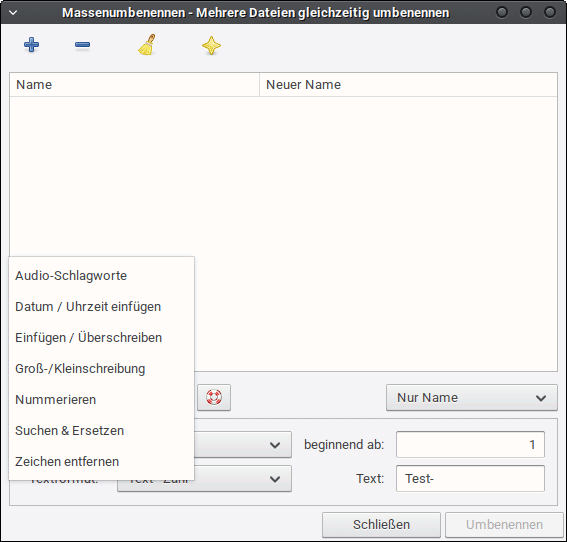Sort by the Neuer Name column header
Viewport: 567px width, 542px height.
tap(408, 85)
